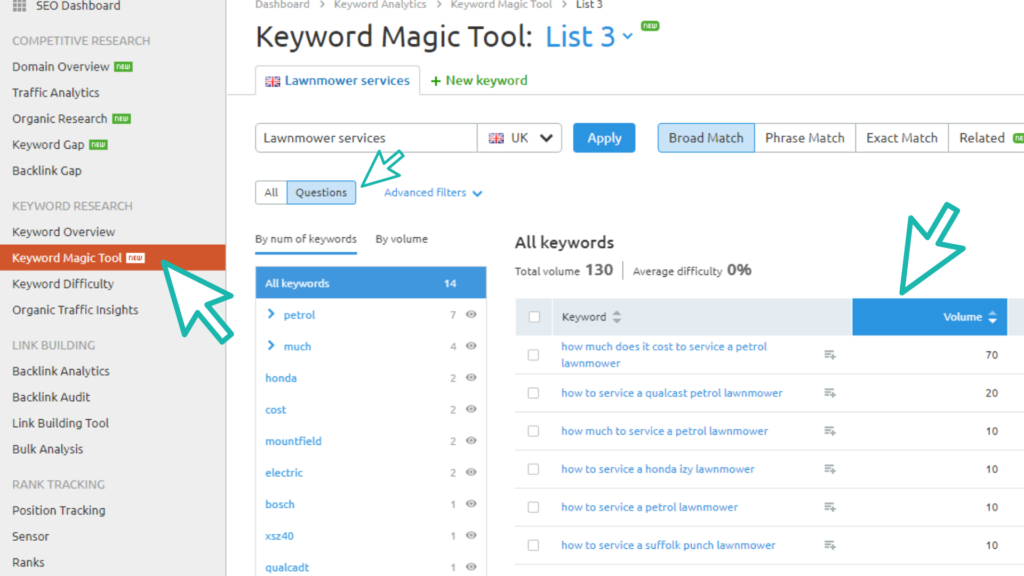1024x576 pixels.
Task: Toggle visibility eye for bosch group
Action: [x=471, y=504]
